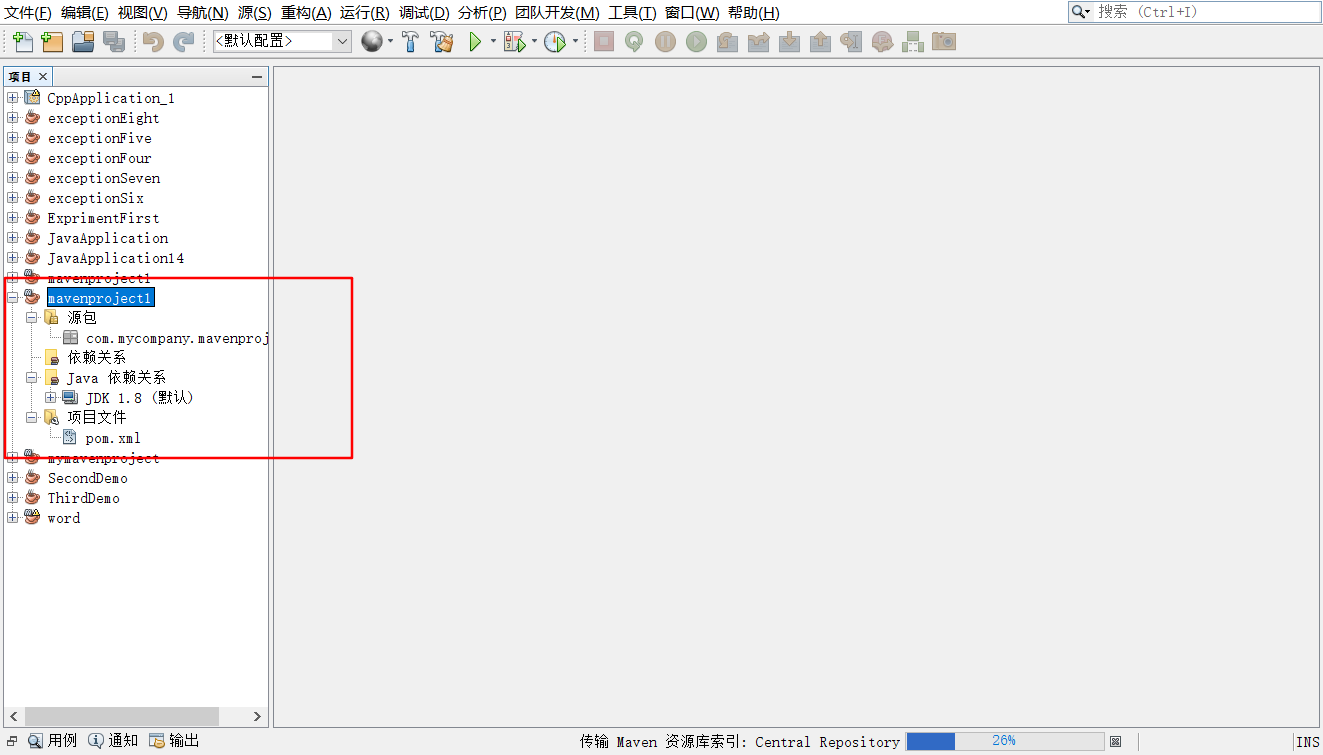Click the Step Out up-arrow icon
Image resolution: width=1323 pixels, height=755 pixels.
(x=820, y=42)
